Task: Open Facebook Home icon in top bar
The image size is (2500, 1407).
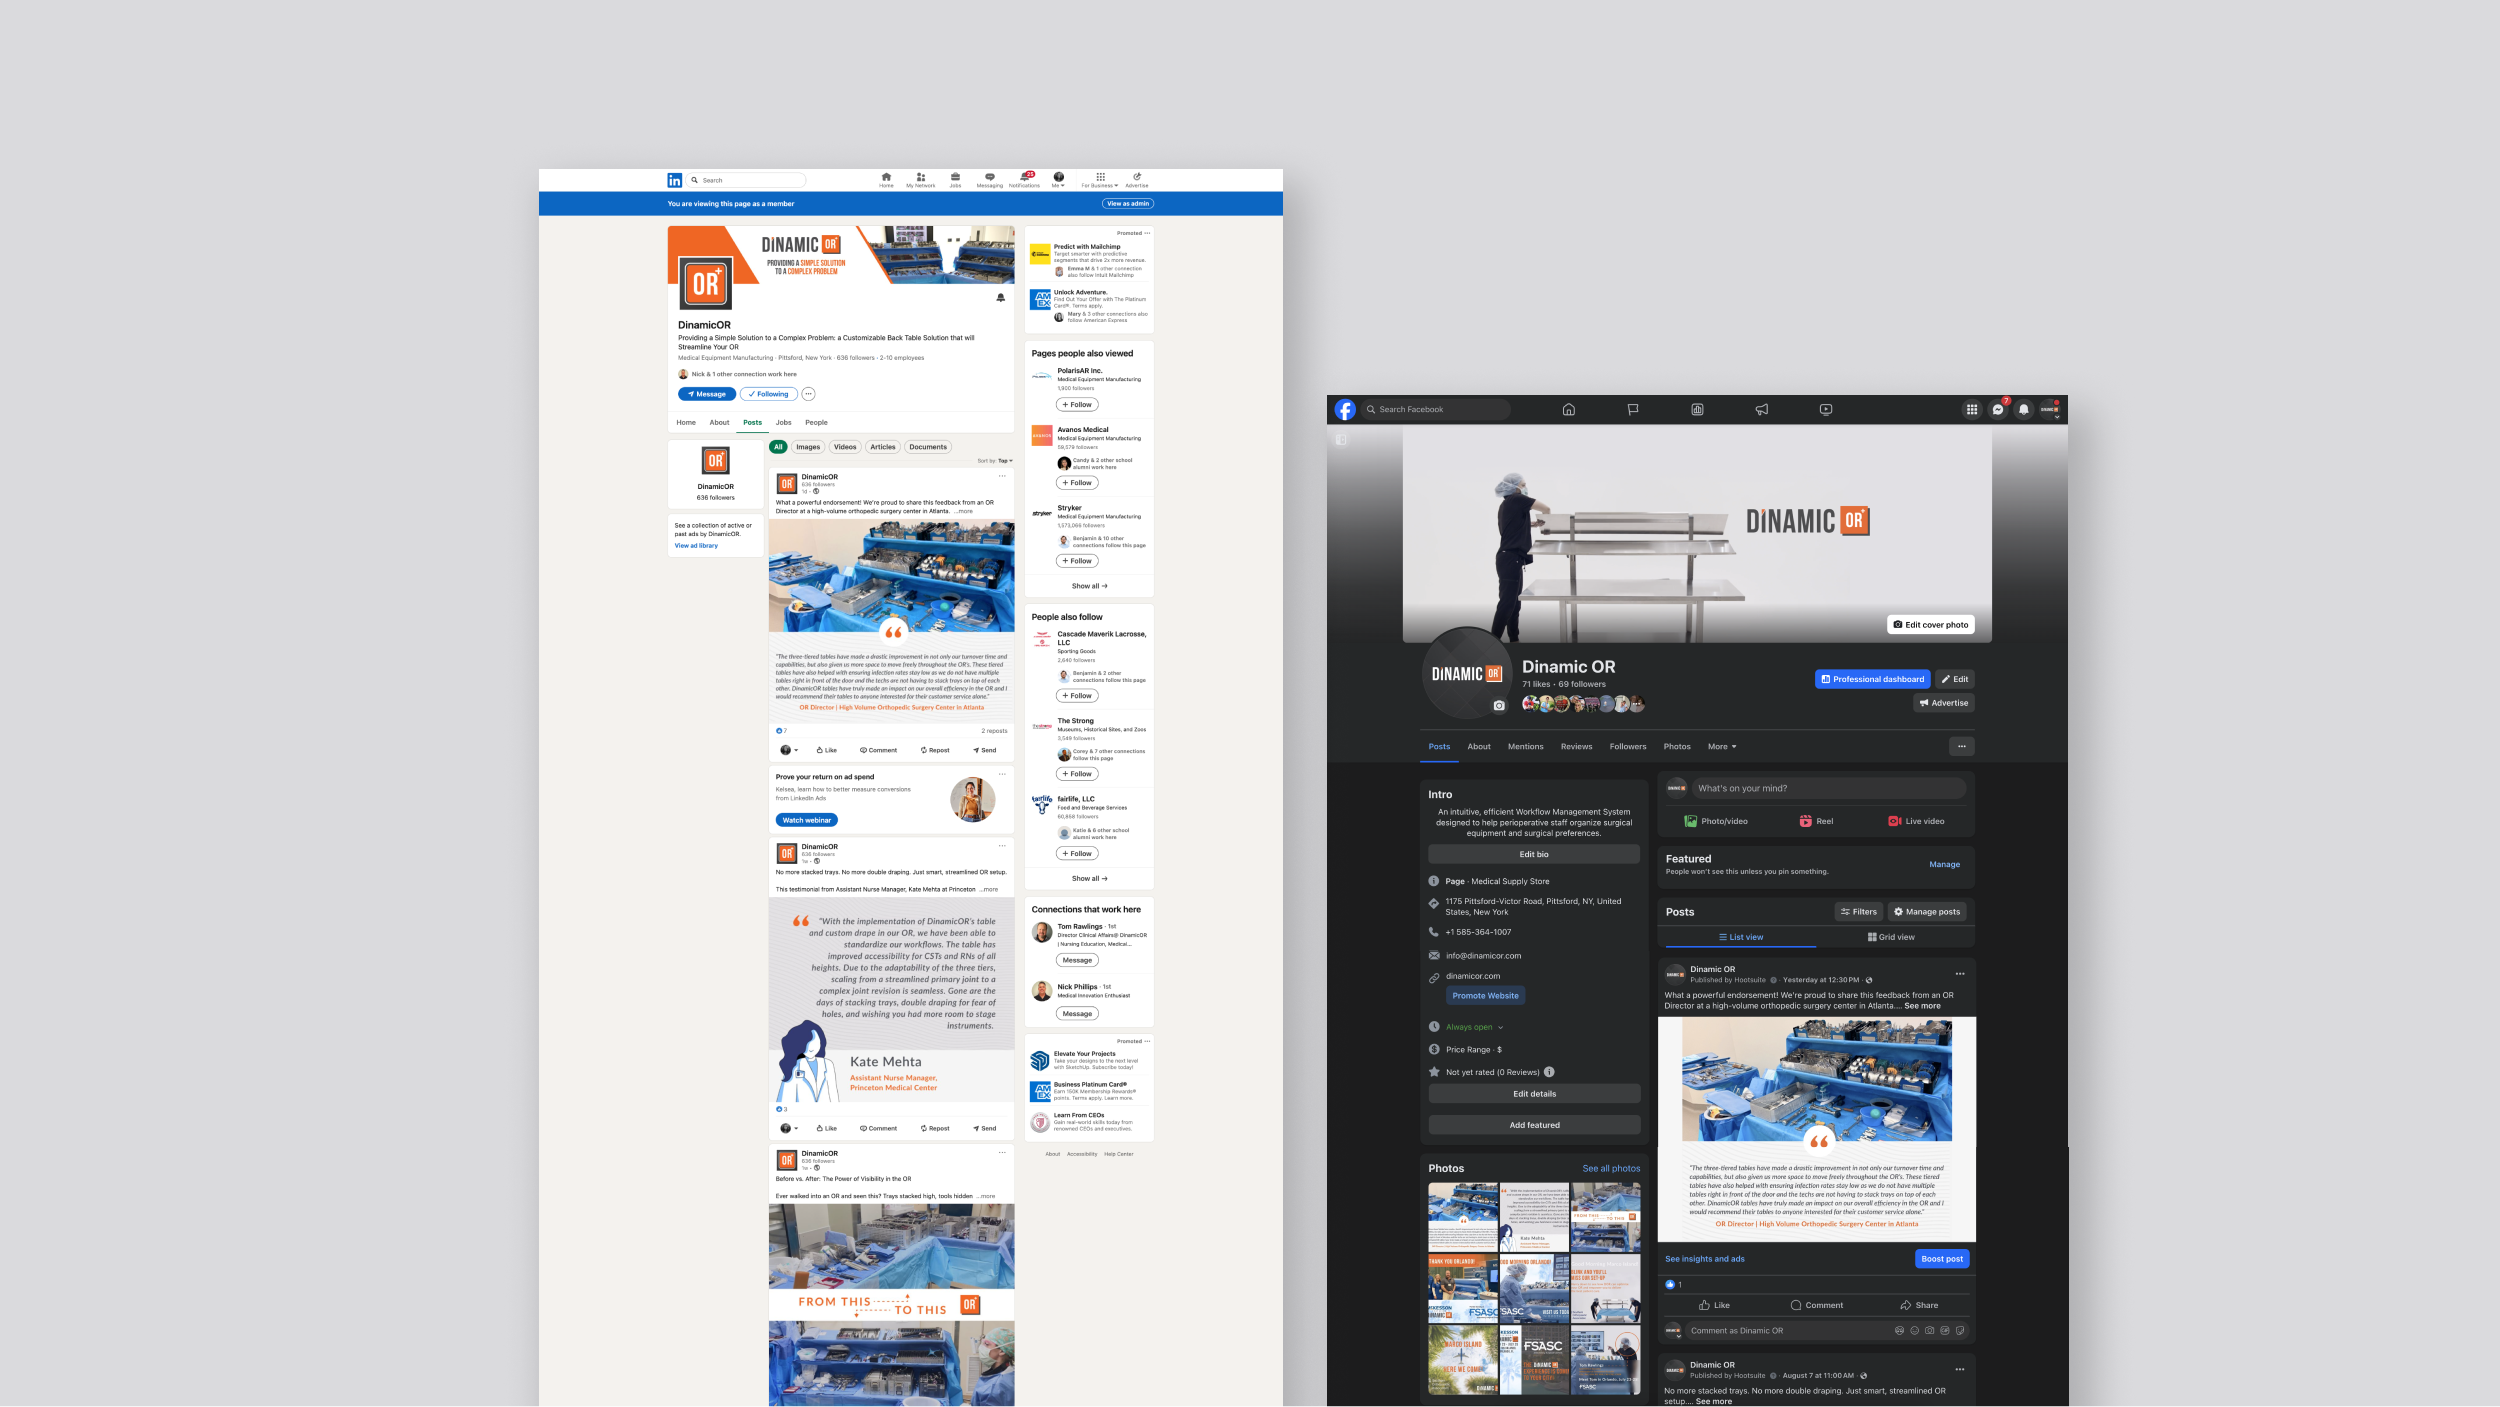Action: tap(1568, 409)
